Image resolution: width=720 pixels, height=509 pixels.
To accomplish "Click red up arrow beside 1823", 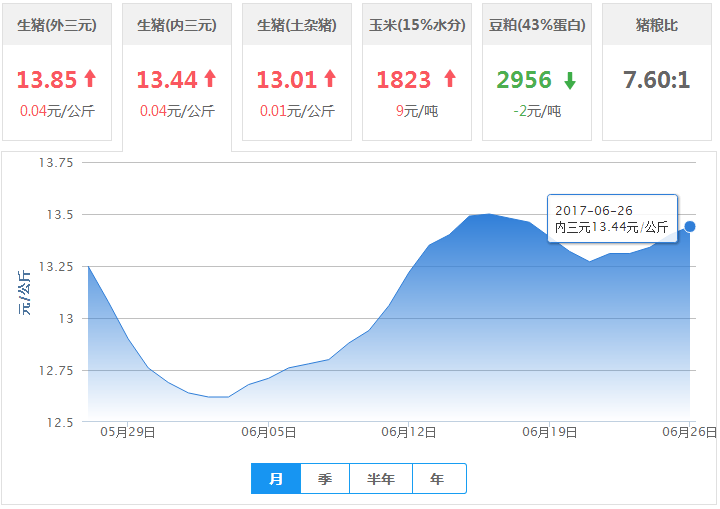I will click(x=450, y=79).
